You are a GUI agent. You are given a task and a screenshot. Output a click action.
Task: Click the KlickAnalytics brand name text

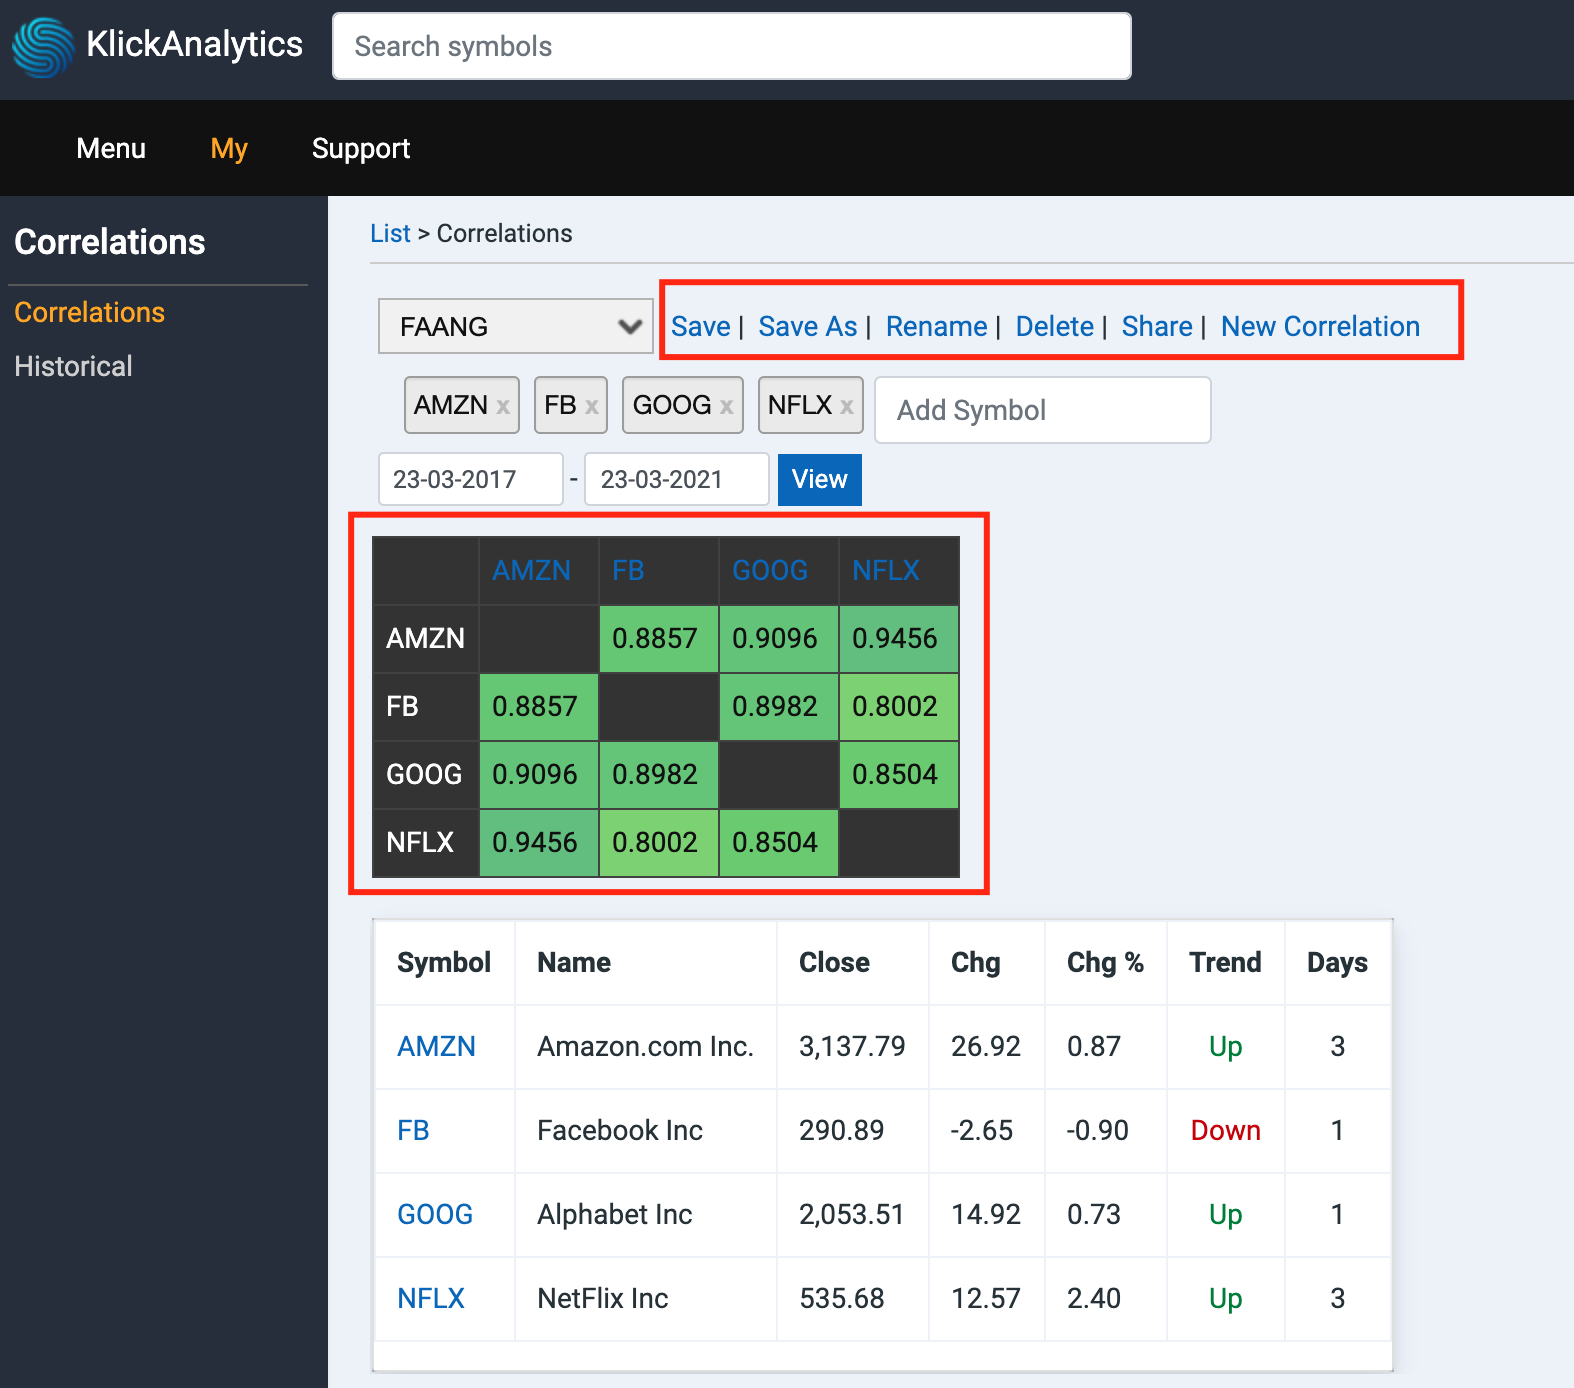[x=194, y=44]
